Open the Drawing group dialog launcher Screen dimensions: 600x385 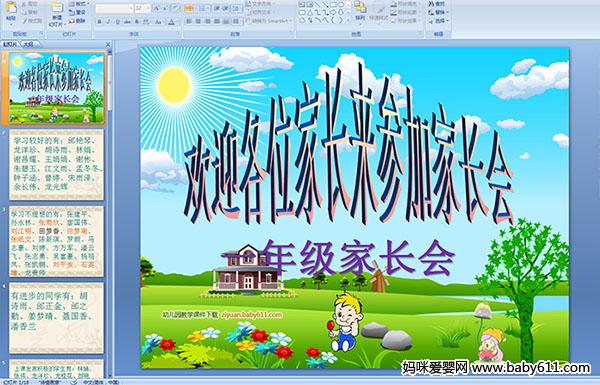pyautogui.click(x=420, y=33)
